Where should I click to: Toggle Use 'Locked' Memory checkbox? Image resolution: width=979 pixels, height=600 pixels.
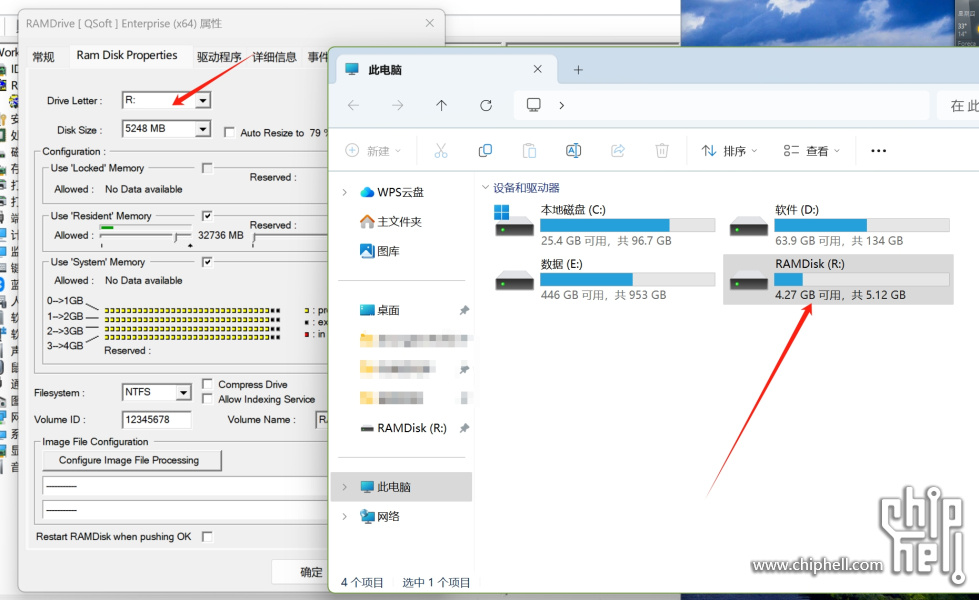point(207,168)
